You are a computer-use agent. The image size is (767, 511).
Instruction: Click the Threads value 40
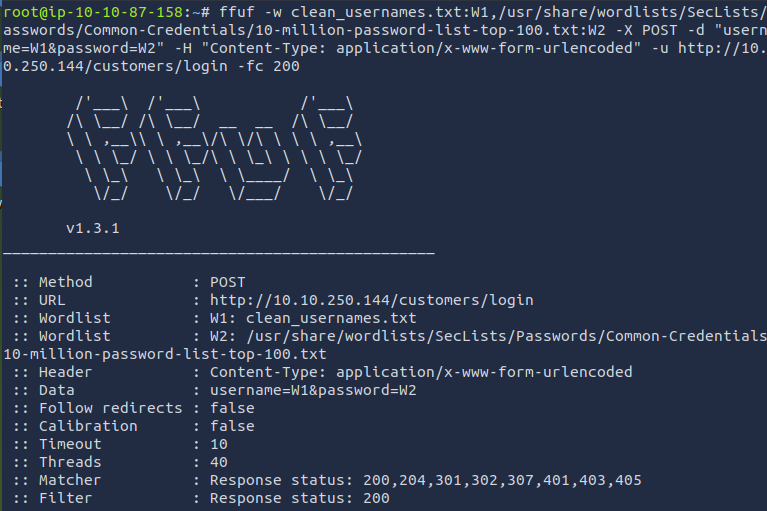(218, 462)
